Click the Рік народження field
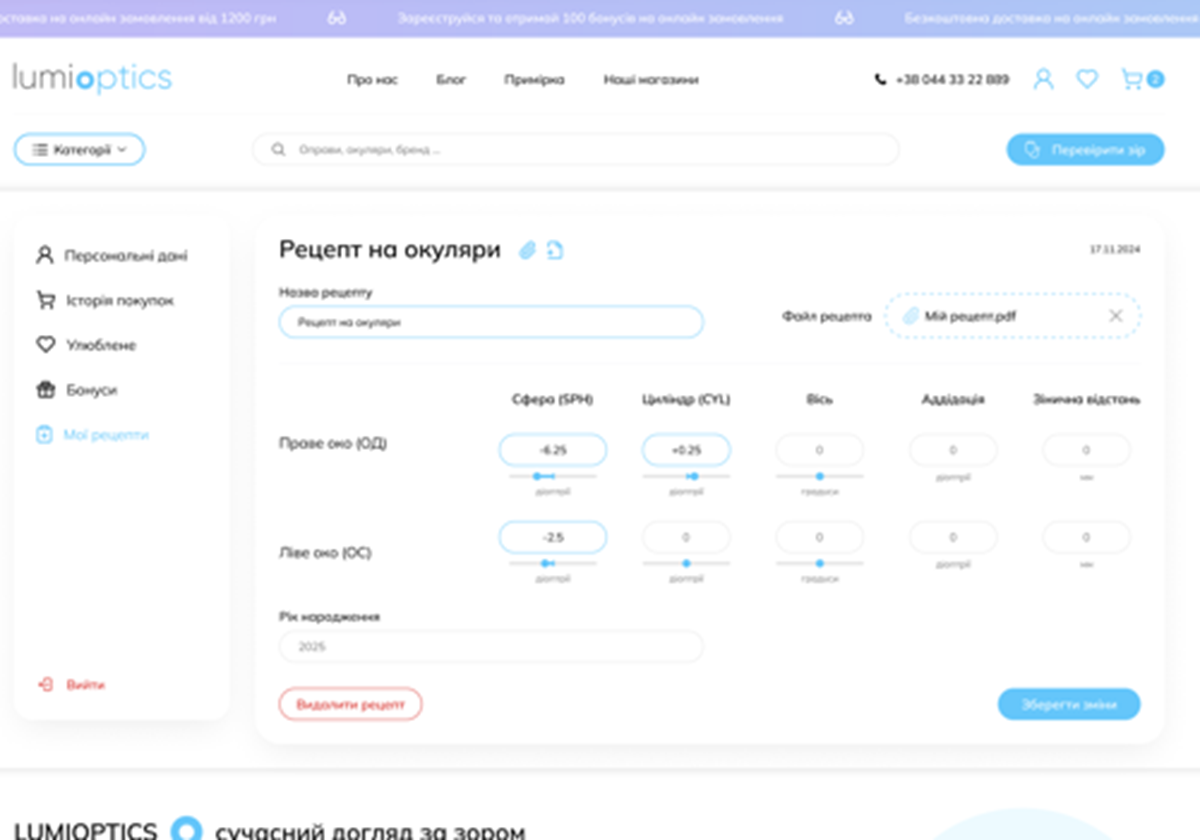Image resolution: width=1200 pixels, height=840 pixels. (491, 647)
